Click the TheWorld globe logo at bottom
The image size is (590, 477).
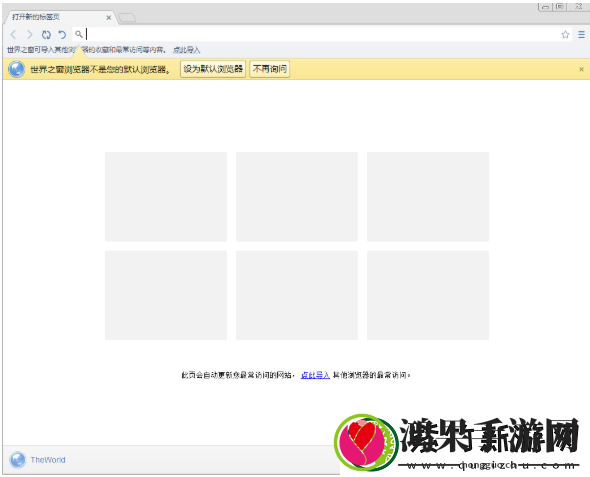(x=18, y=460)
